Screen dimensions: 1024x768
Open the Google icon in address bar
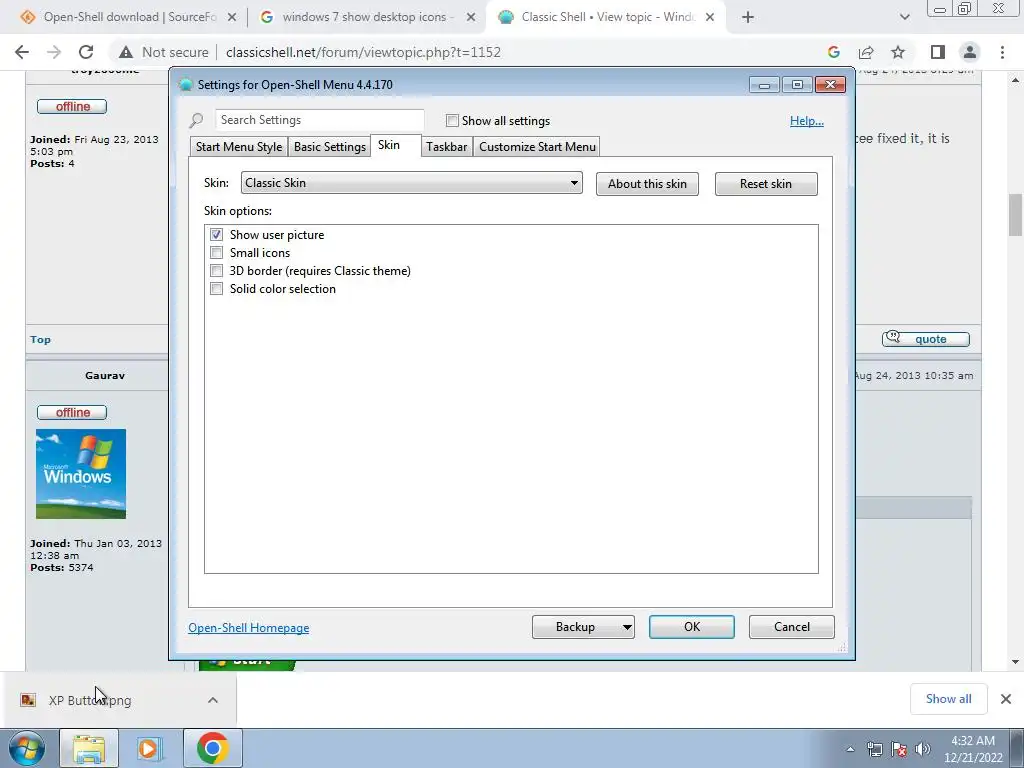point(834,52)
